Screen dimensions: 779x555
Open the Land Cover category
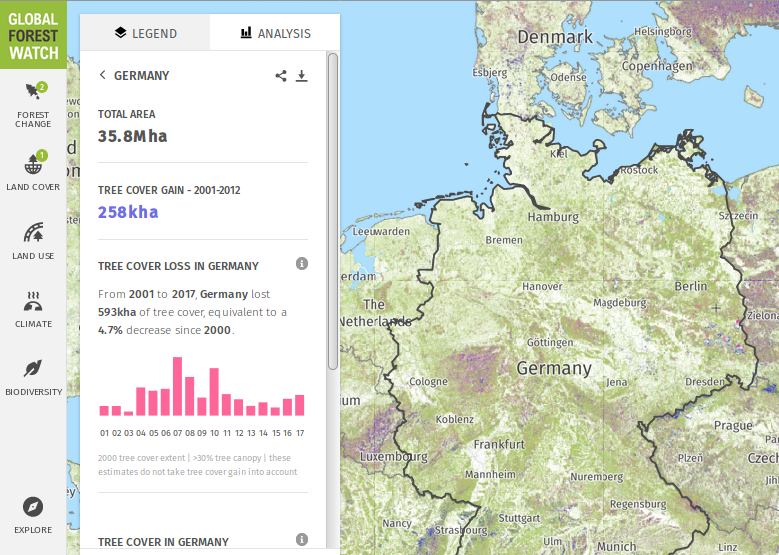pos(33,171)
